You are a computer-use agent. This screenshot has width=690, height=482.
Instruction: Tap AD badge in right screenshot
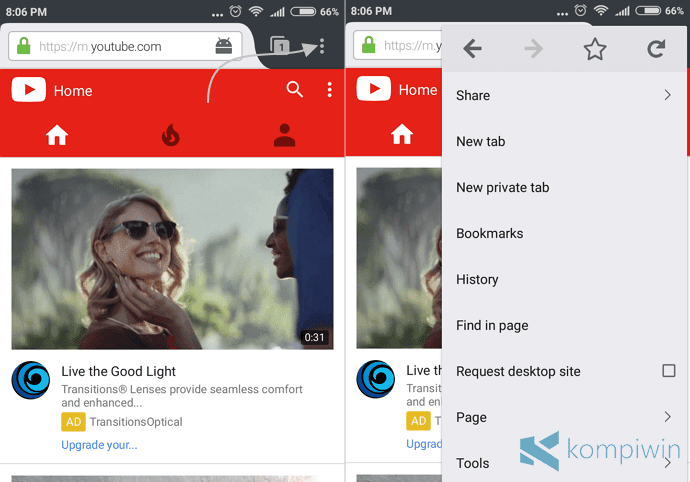click(x=418, y=421)
